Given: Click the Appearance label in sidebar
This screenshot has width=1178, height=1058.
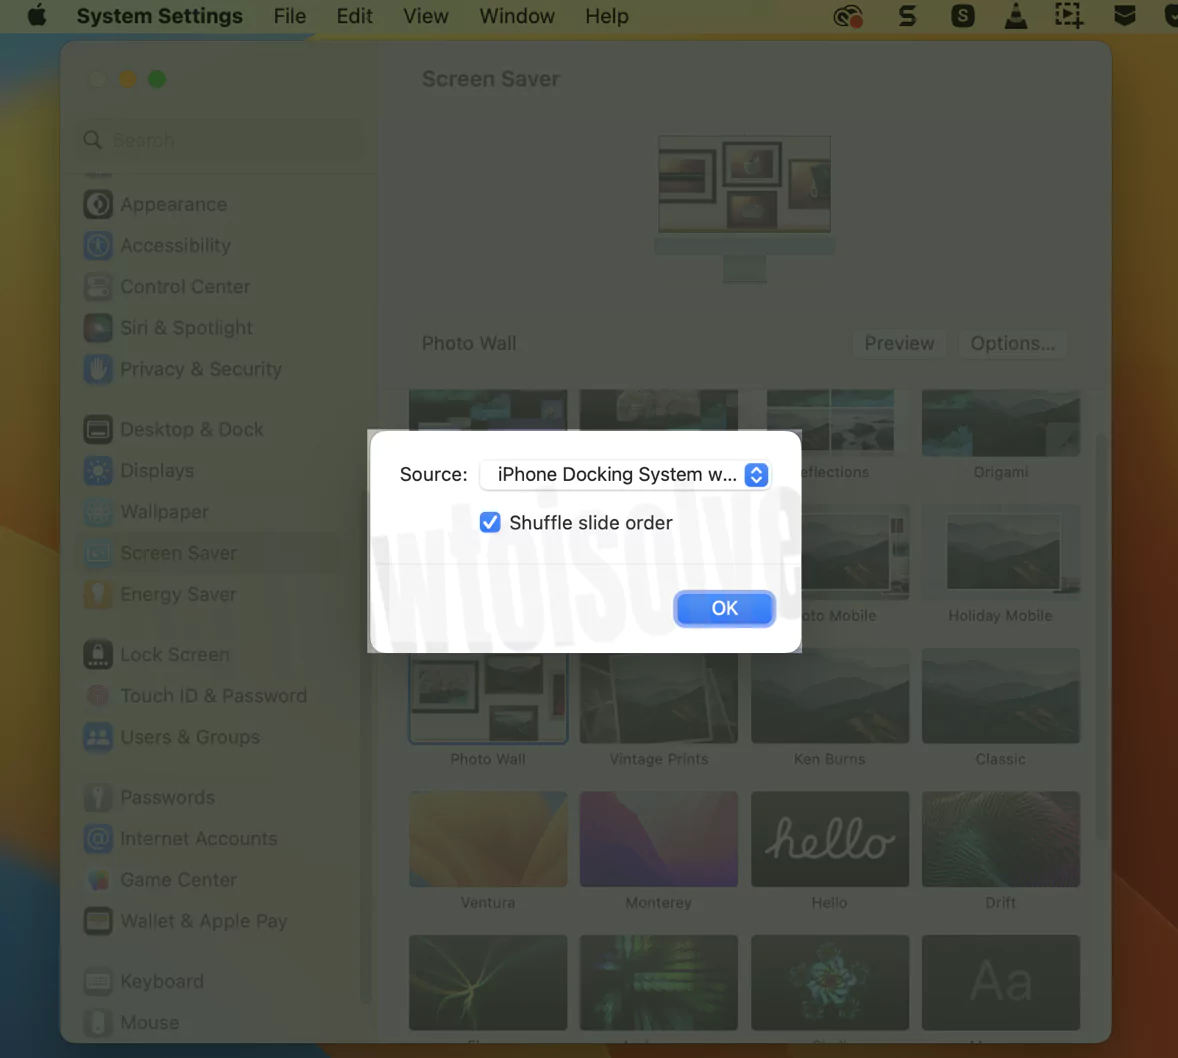Looking at the screenshot, I should (174, 204).
